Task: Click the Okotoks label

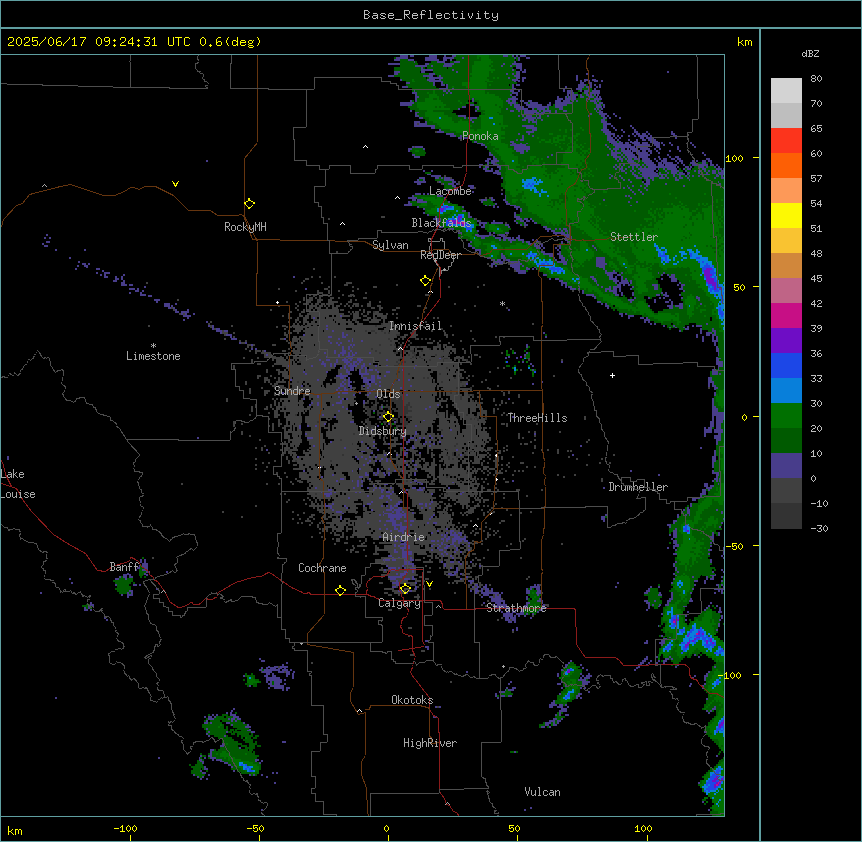Action: point(412,700)
